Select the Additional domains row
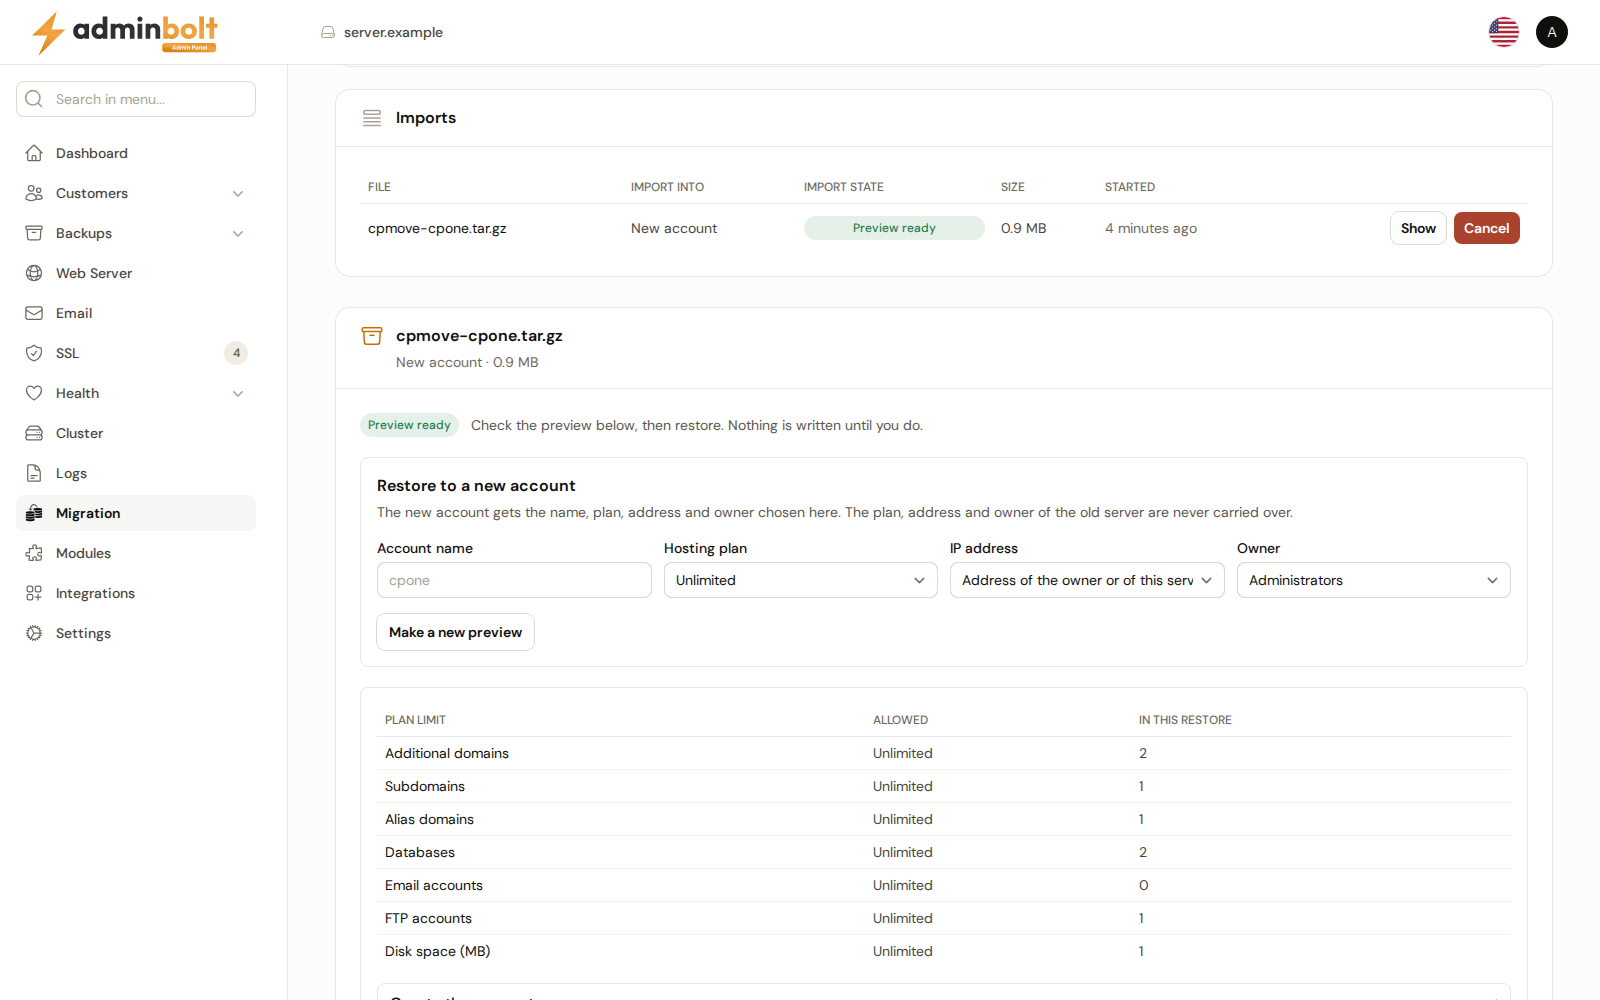Screen dimensions: 1600x1000 [x=944, y=753]
